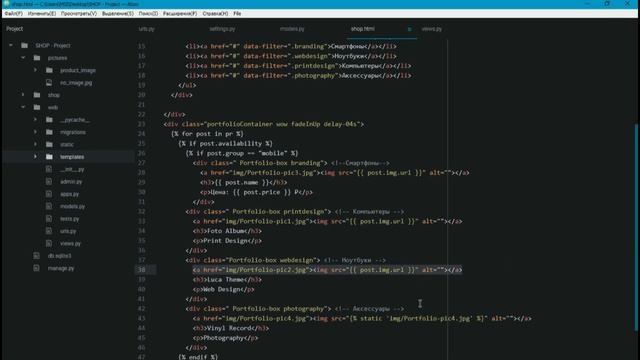Screen dimensions: 640x360
Task: Expand the static folder chevron
Action: coord(36,144)
